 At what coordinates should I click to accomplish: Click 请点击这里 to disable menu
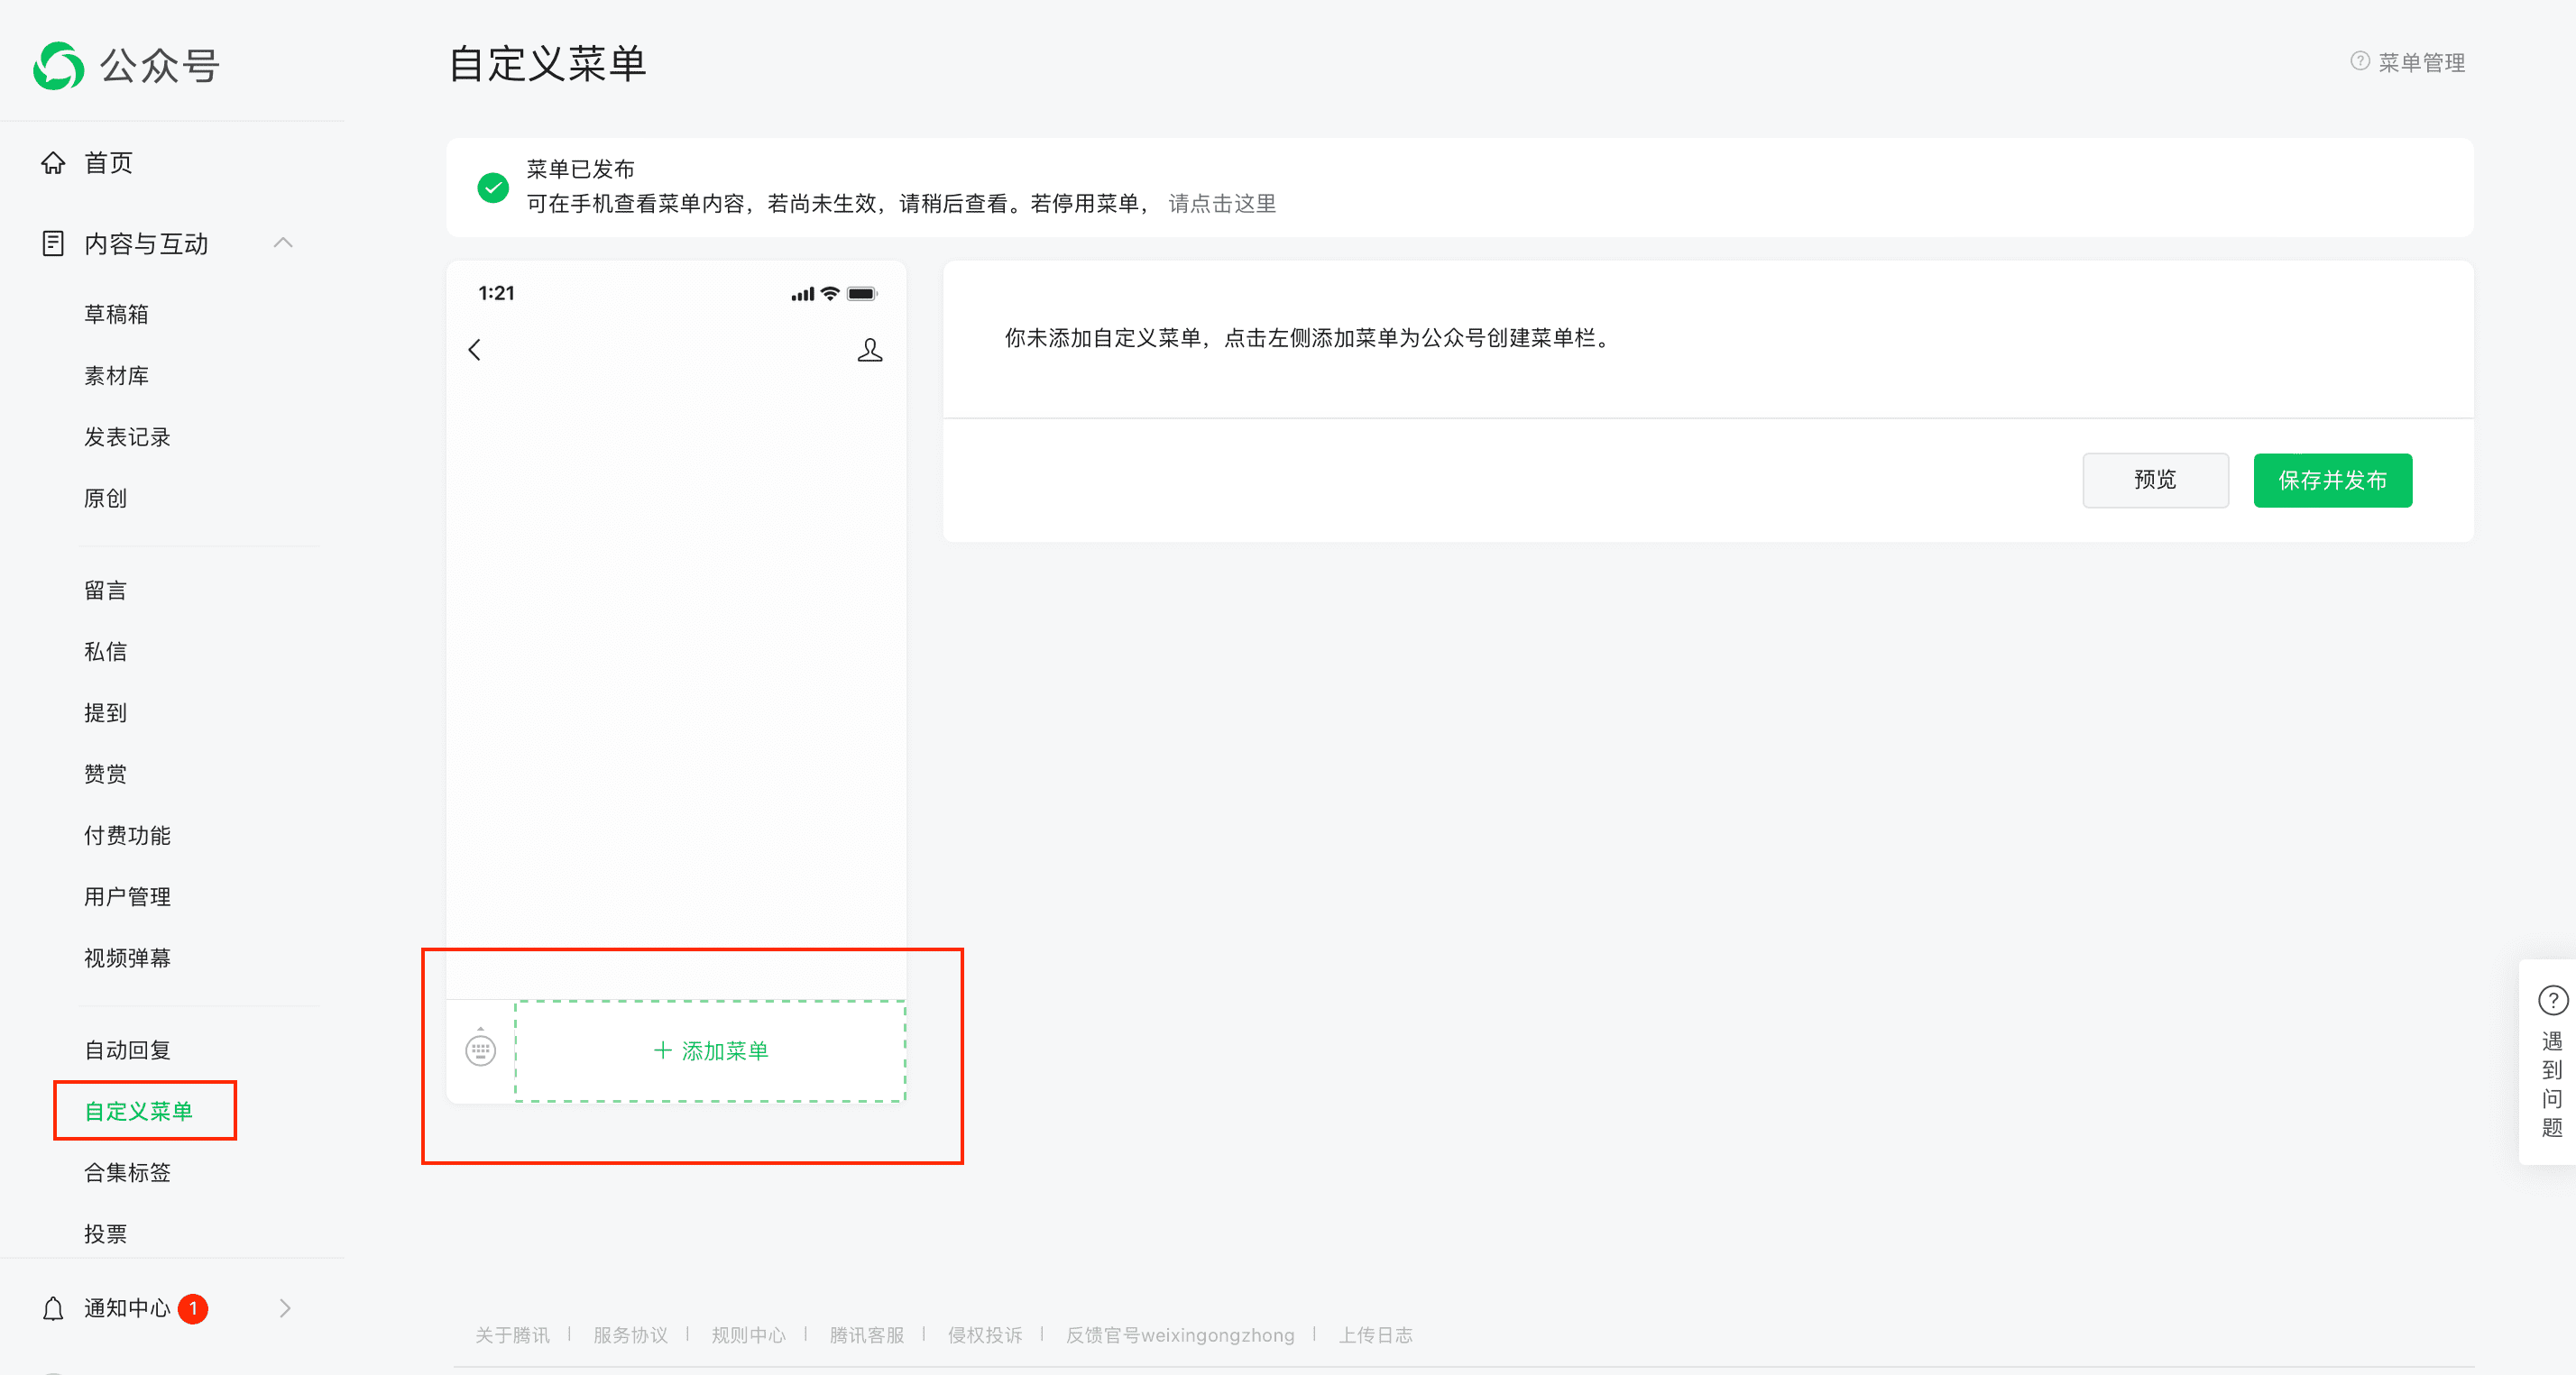(x=1222, y=203)
